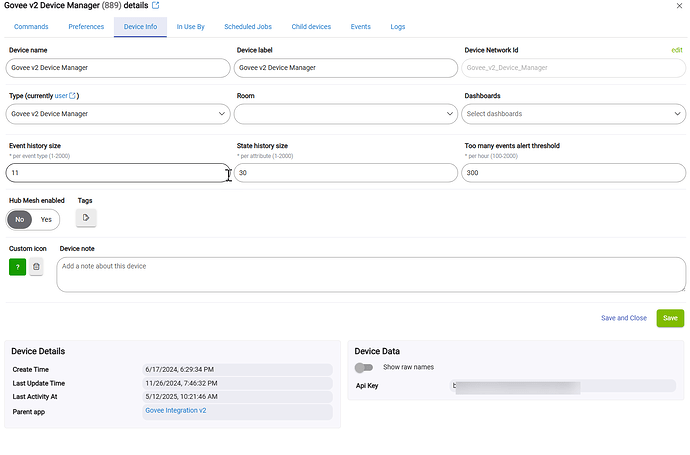This screenshot has height=455, width=690.
Task: Click into the Device note text area
Action: click(x=370, y=275)
